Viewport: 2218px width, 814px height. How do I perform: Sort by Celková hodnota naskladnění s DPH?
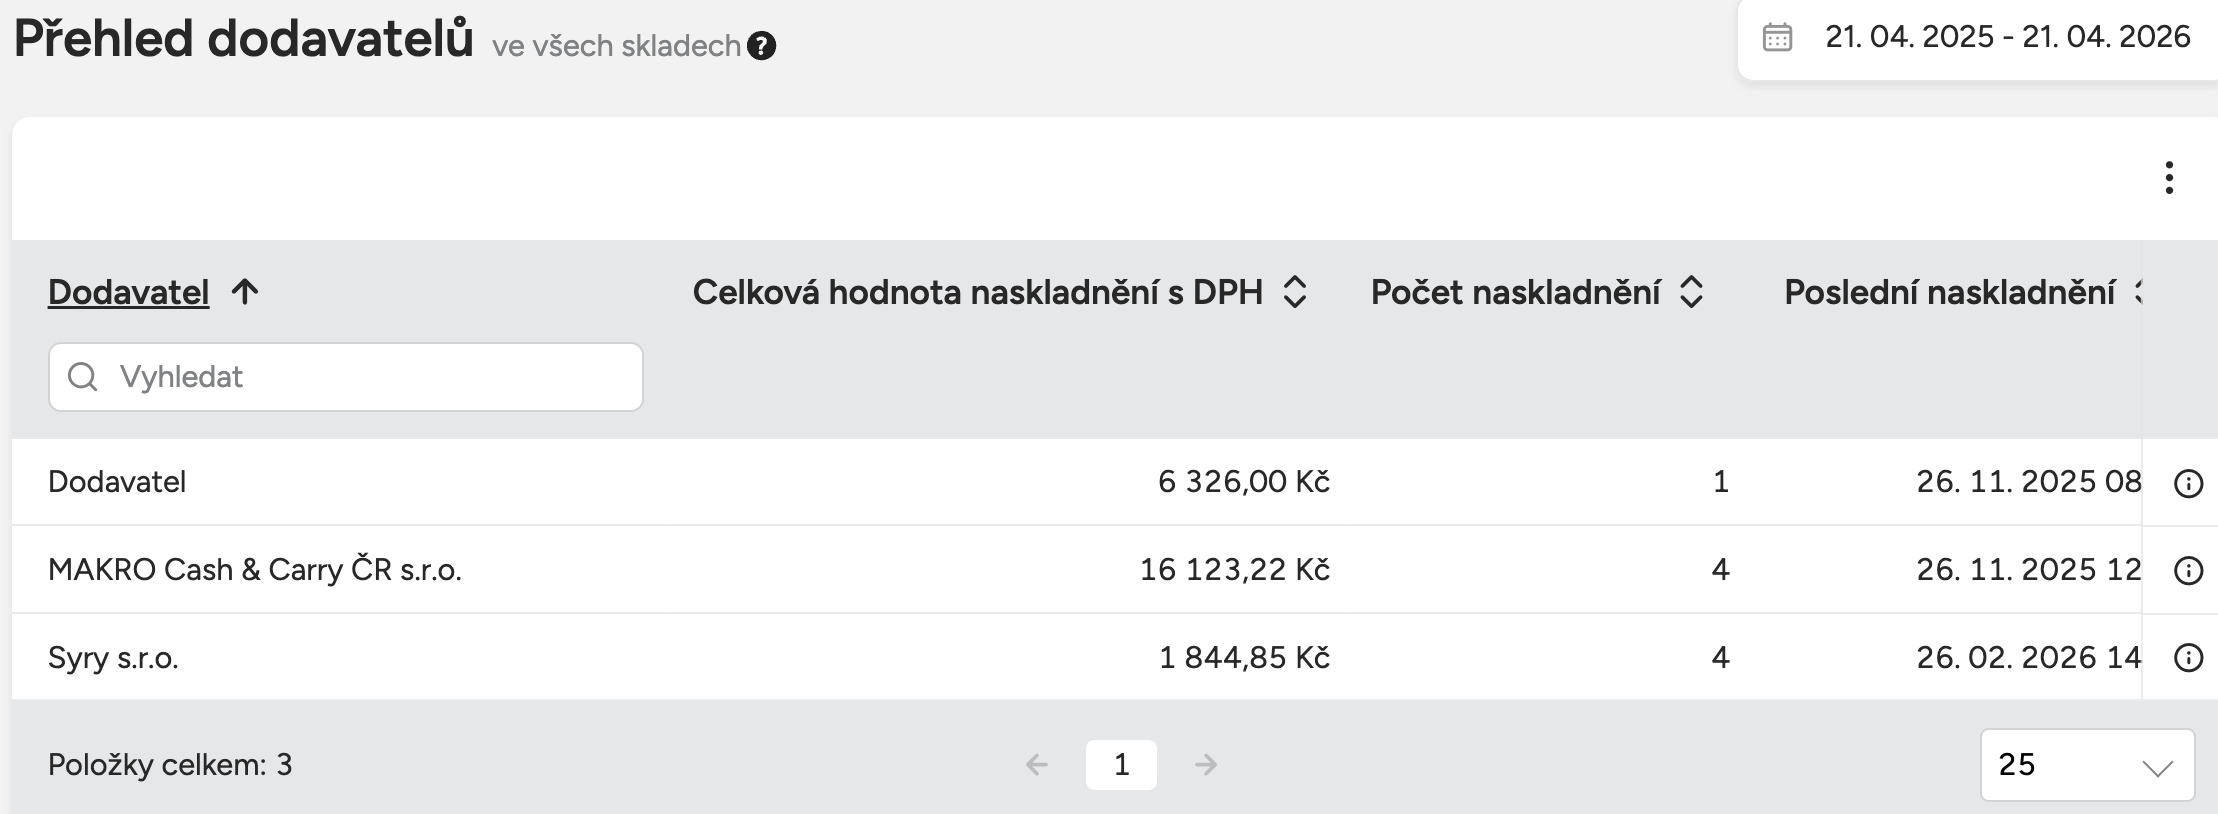pyautogui.click(x=1294, y=292)
